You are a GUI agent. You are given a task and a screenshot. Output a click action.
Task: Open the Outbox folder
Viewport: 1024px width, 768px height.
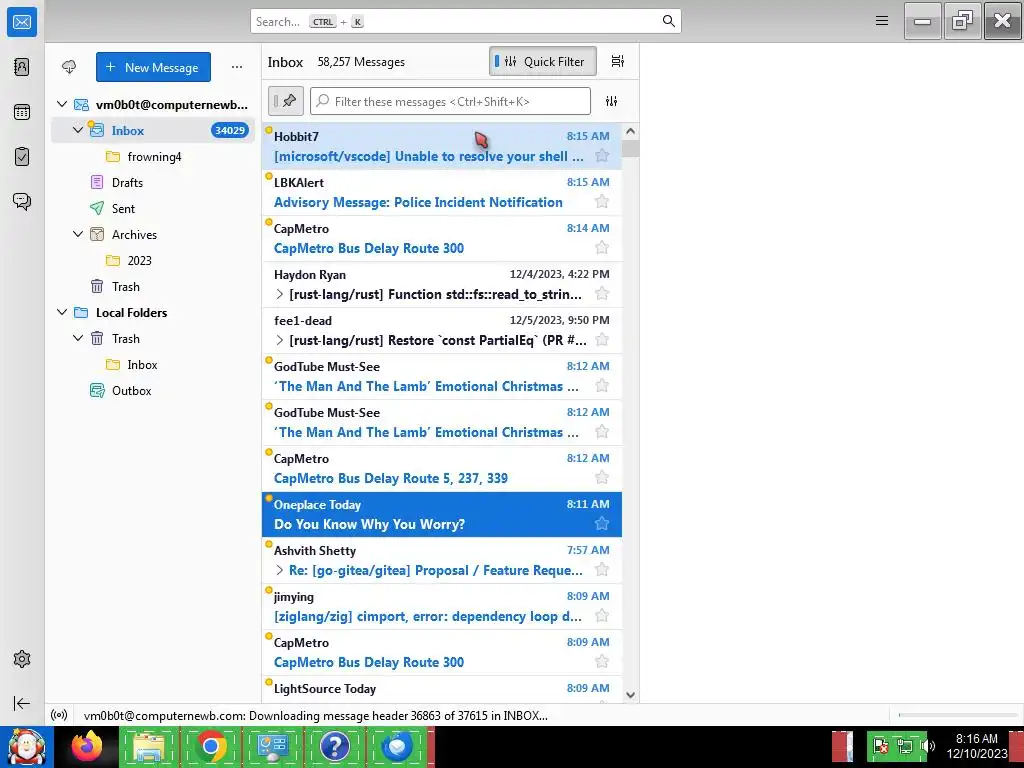[153, 391]
